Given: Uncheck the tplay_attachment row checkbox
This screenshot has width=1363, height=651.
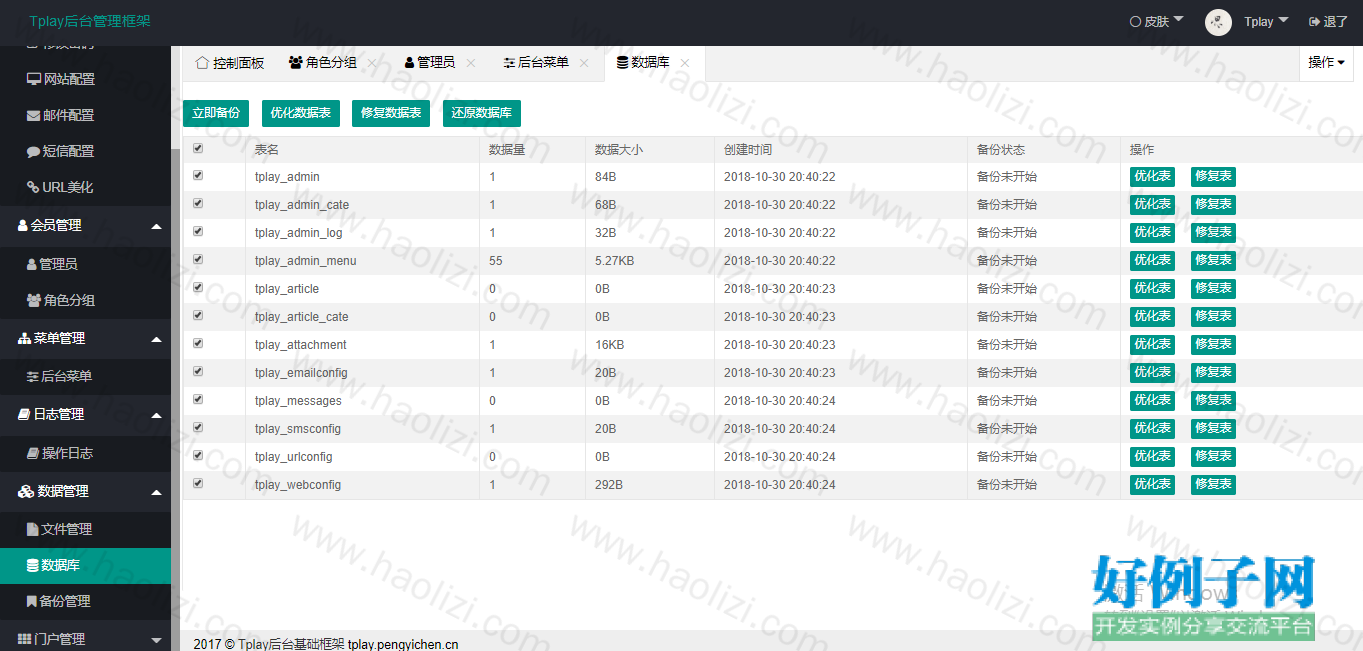Looking at the screenshot, I should pos(198,343).
